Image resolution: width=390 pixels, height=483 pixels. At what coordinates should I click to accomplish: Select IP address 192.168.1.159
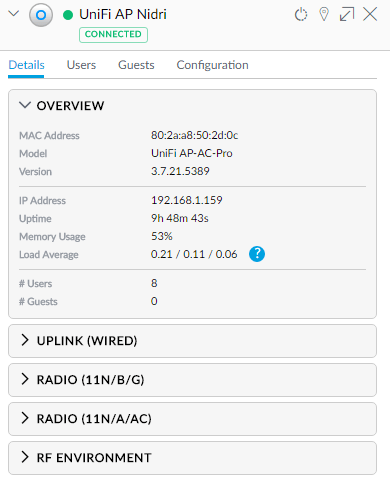point(186,200)
